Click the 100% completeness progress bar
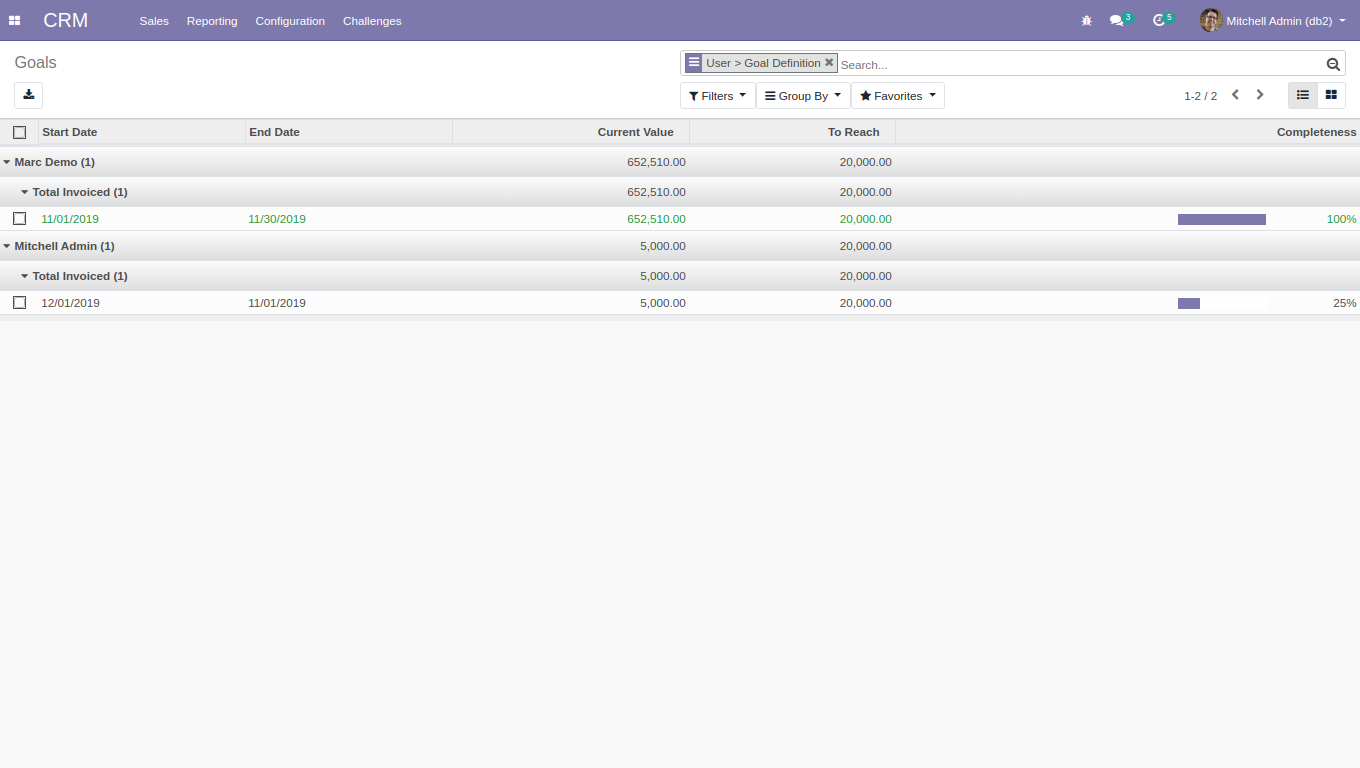1360x768 pixels. (1222, 219)
